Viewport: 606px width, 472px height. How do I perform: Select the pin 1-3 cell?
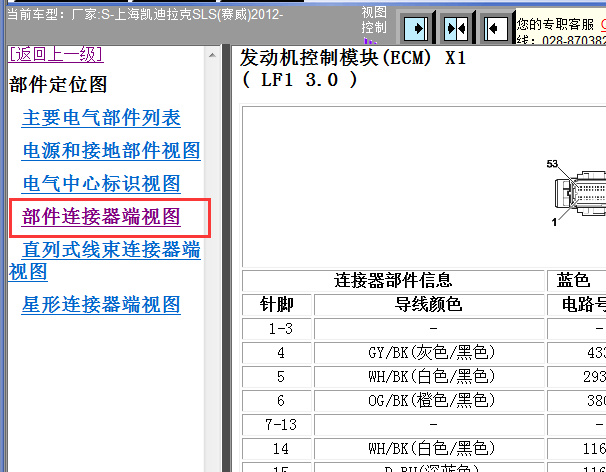click(x=277, y=329)
